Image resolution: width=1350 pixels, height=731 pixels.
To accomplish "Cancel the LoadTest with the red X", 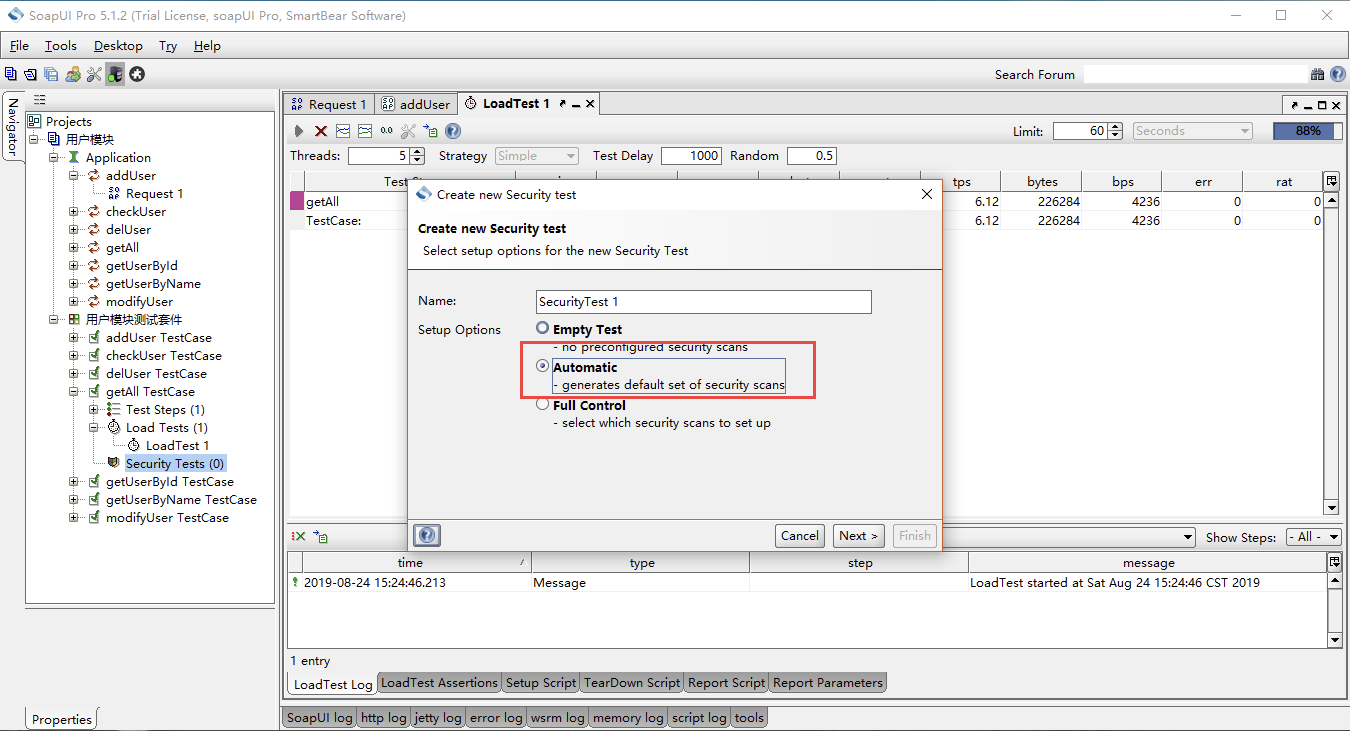I will (321, 131).
